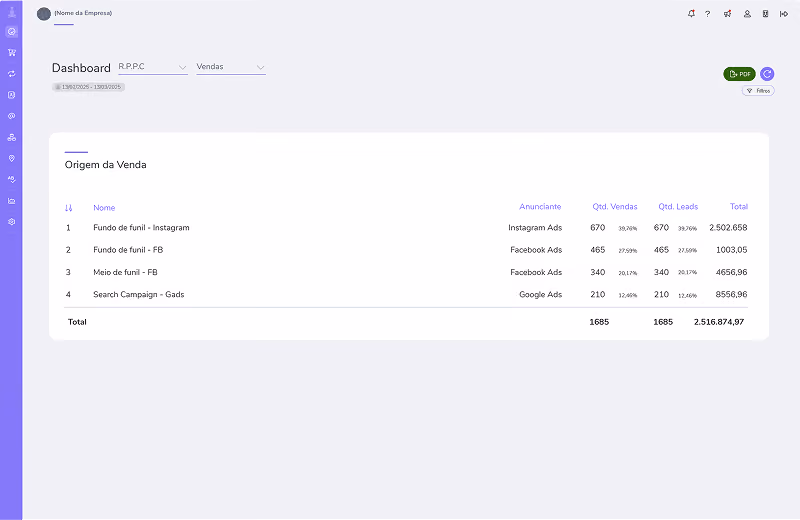
Task: Open the shopping cart sidebar icon
Action: 12,53
